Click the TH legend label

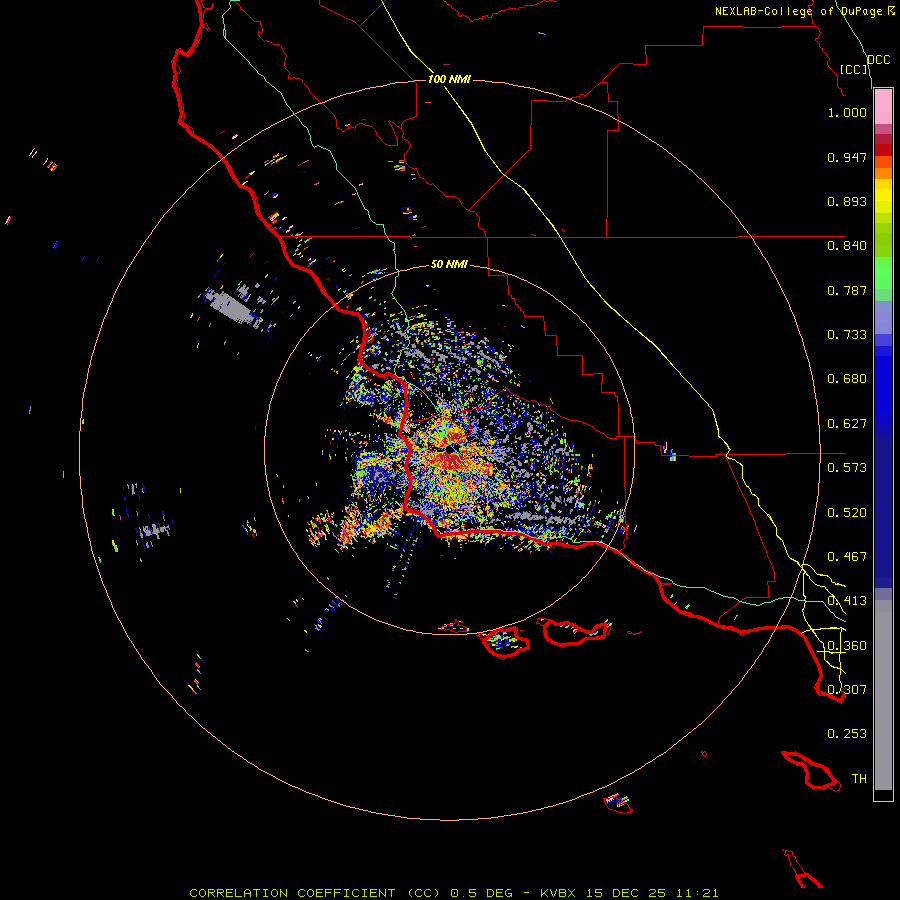click(x=859, y=779)
